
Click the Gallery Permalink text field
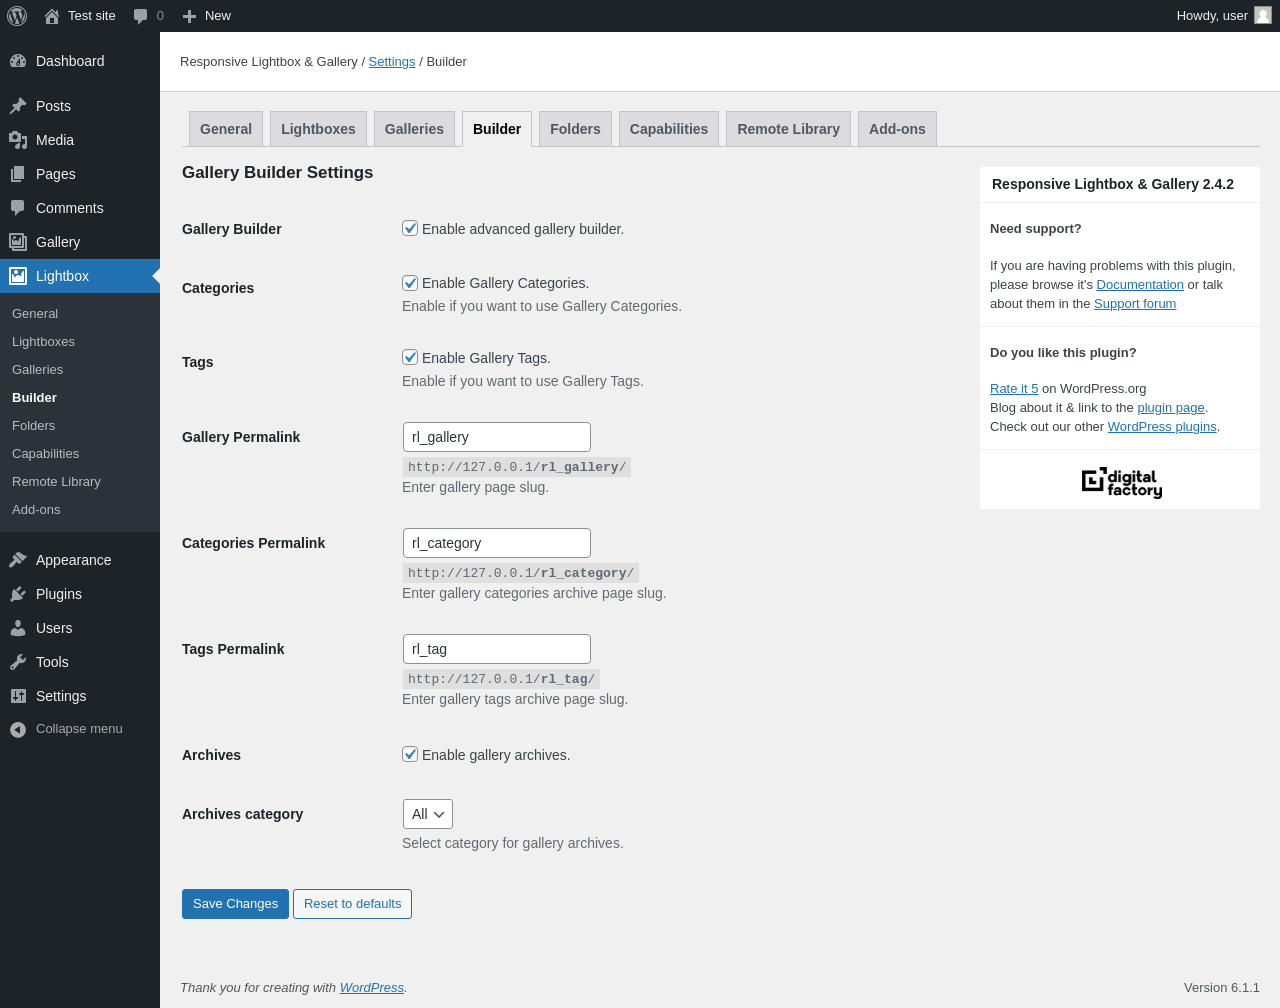click(x=497, y=437)
